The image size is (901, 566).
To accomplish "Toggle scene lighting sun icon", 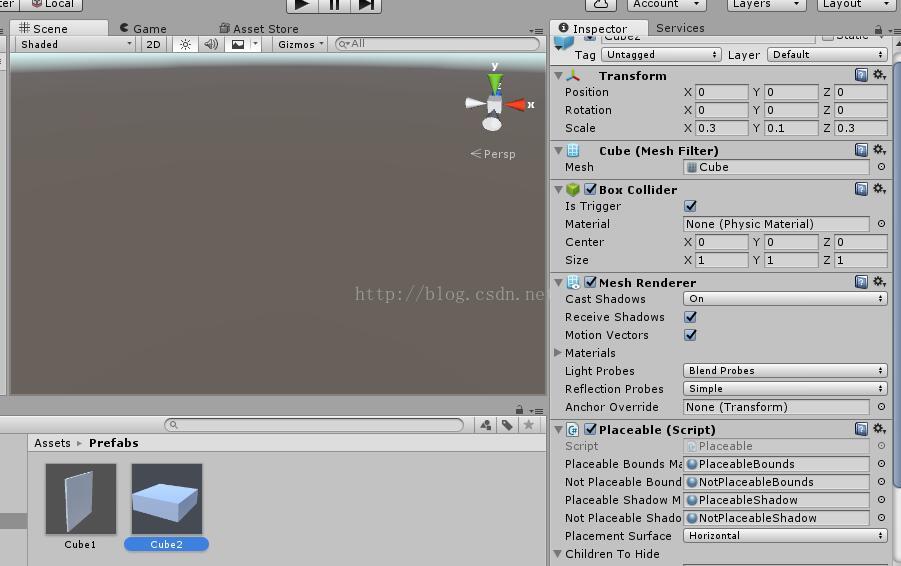I will pos(185,44).
